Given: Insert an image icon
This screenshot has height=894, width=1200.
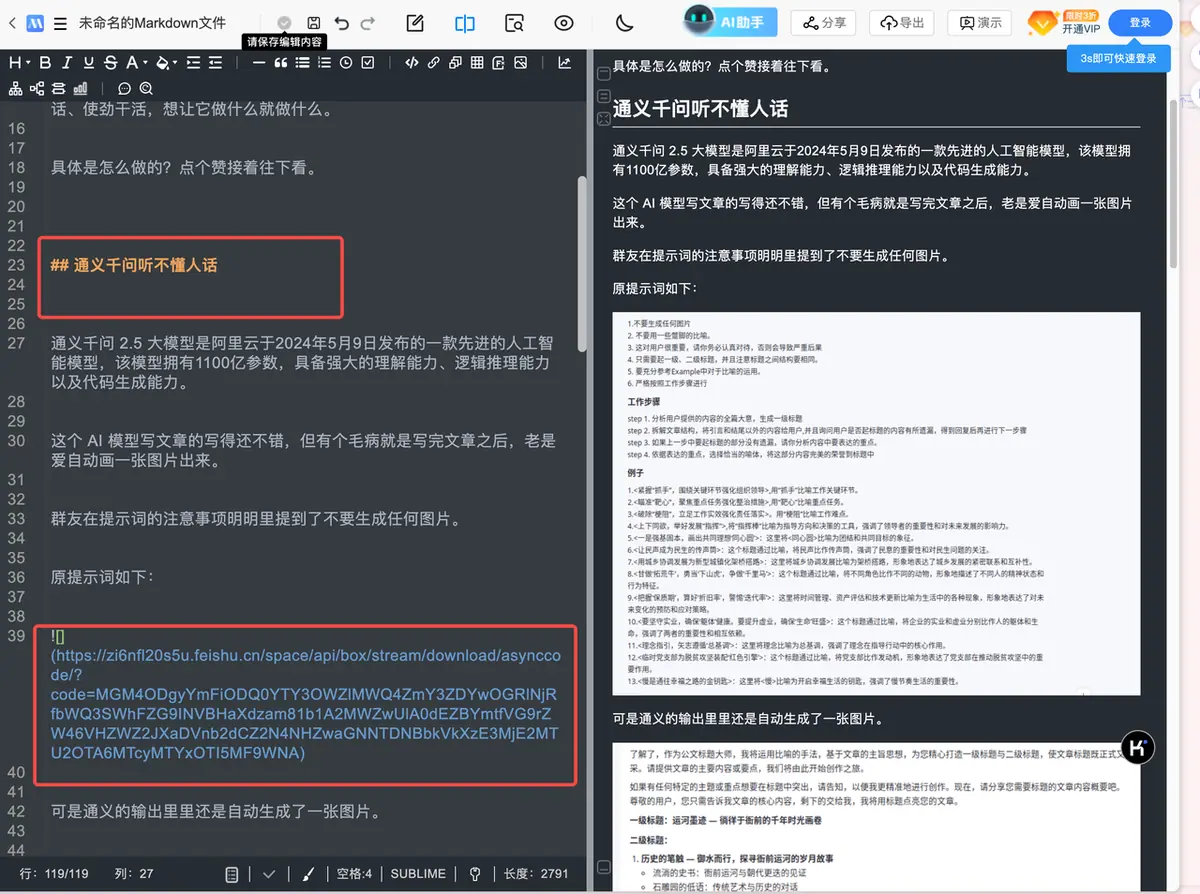Looking at the screenshot, I should click(x=521, y=63).
